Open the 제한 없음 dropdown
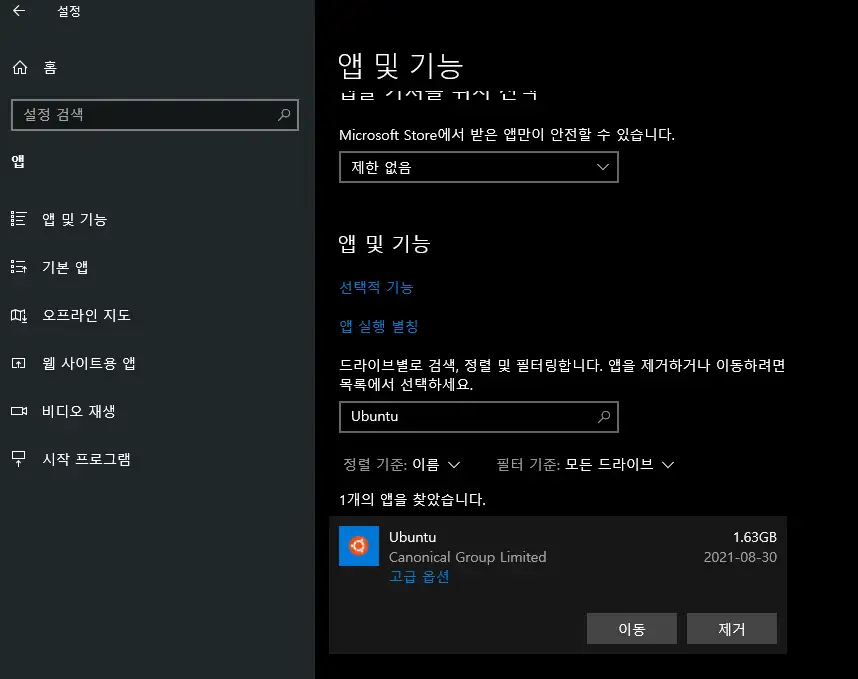 pos(479,167)
